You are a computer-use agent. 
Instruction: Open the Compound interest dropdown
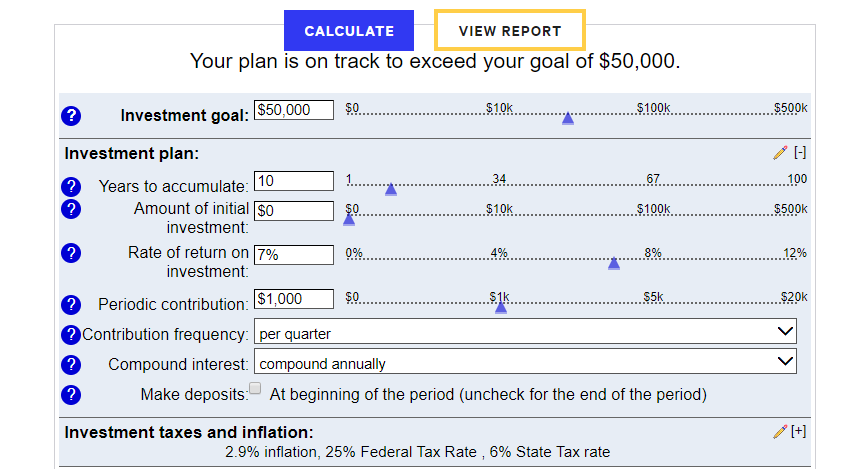click(525, 363)
